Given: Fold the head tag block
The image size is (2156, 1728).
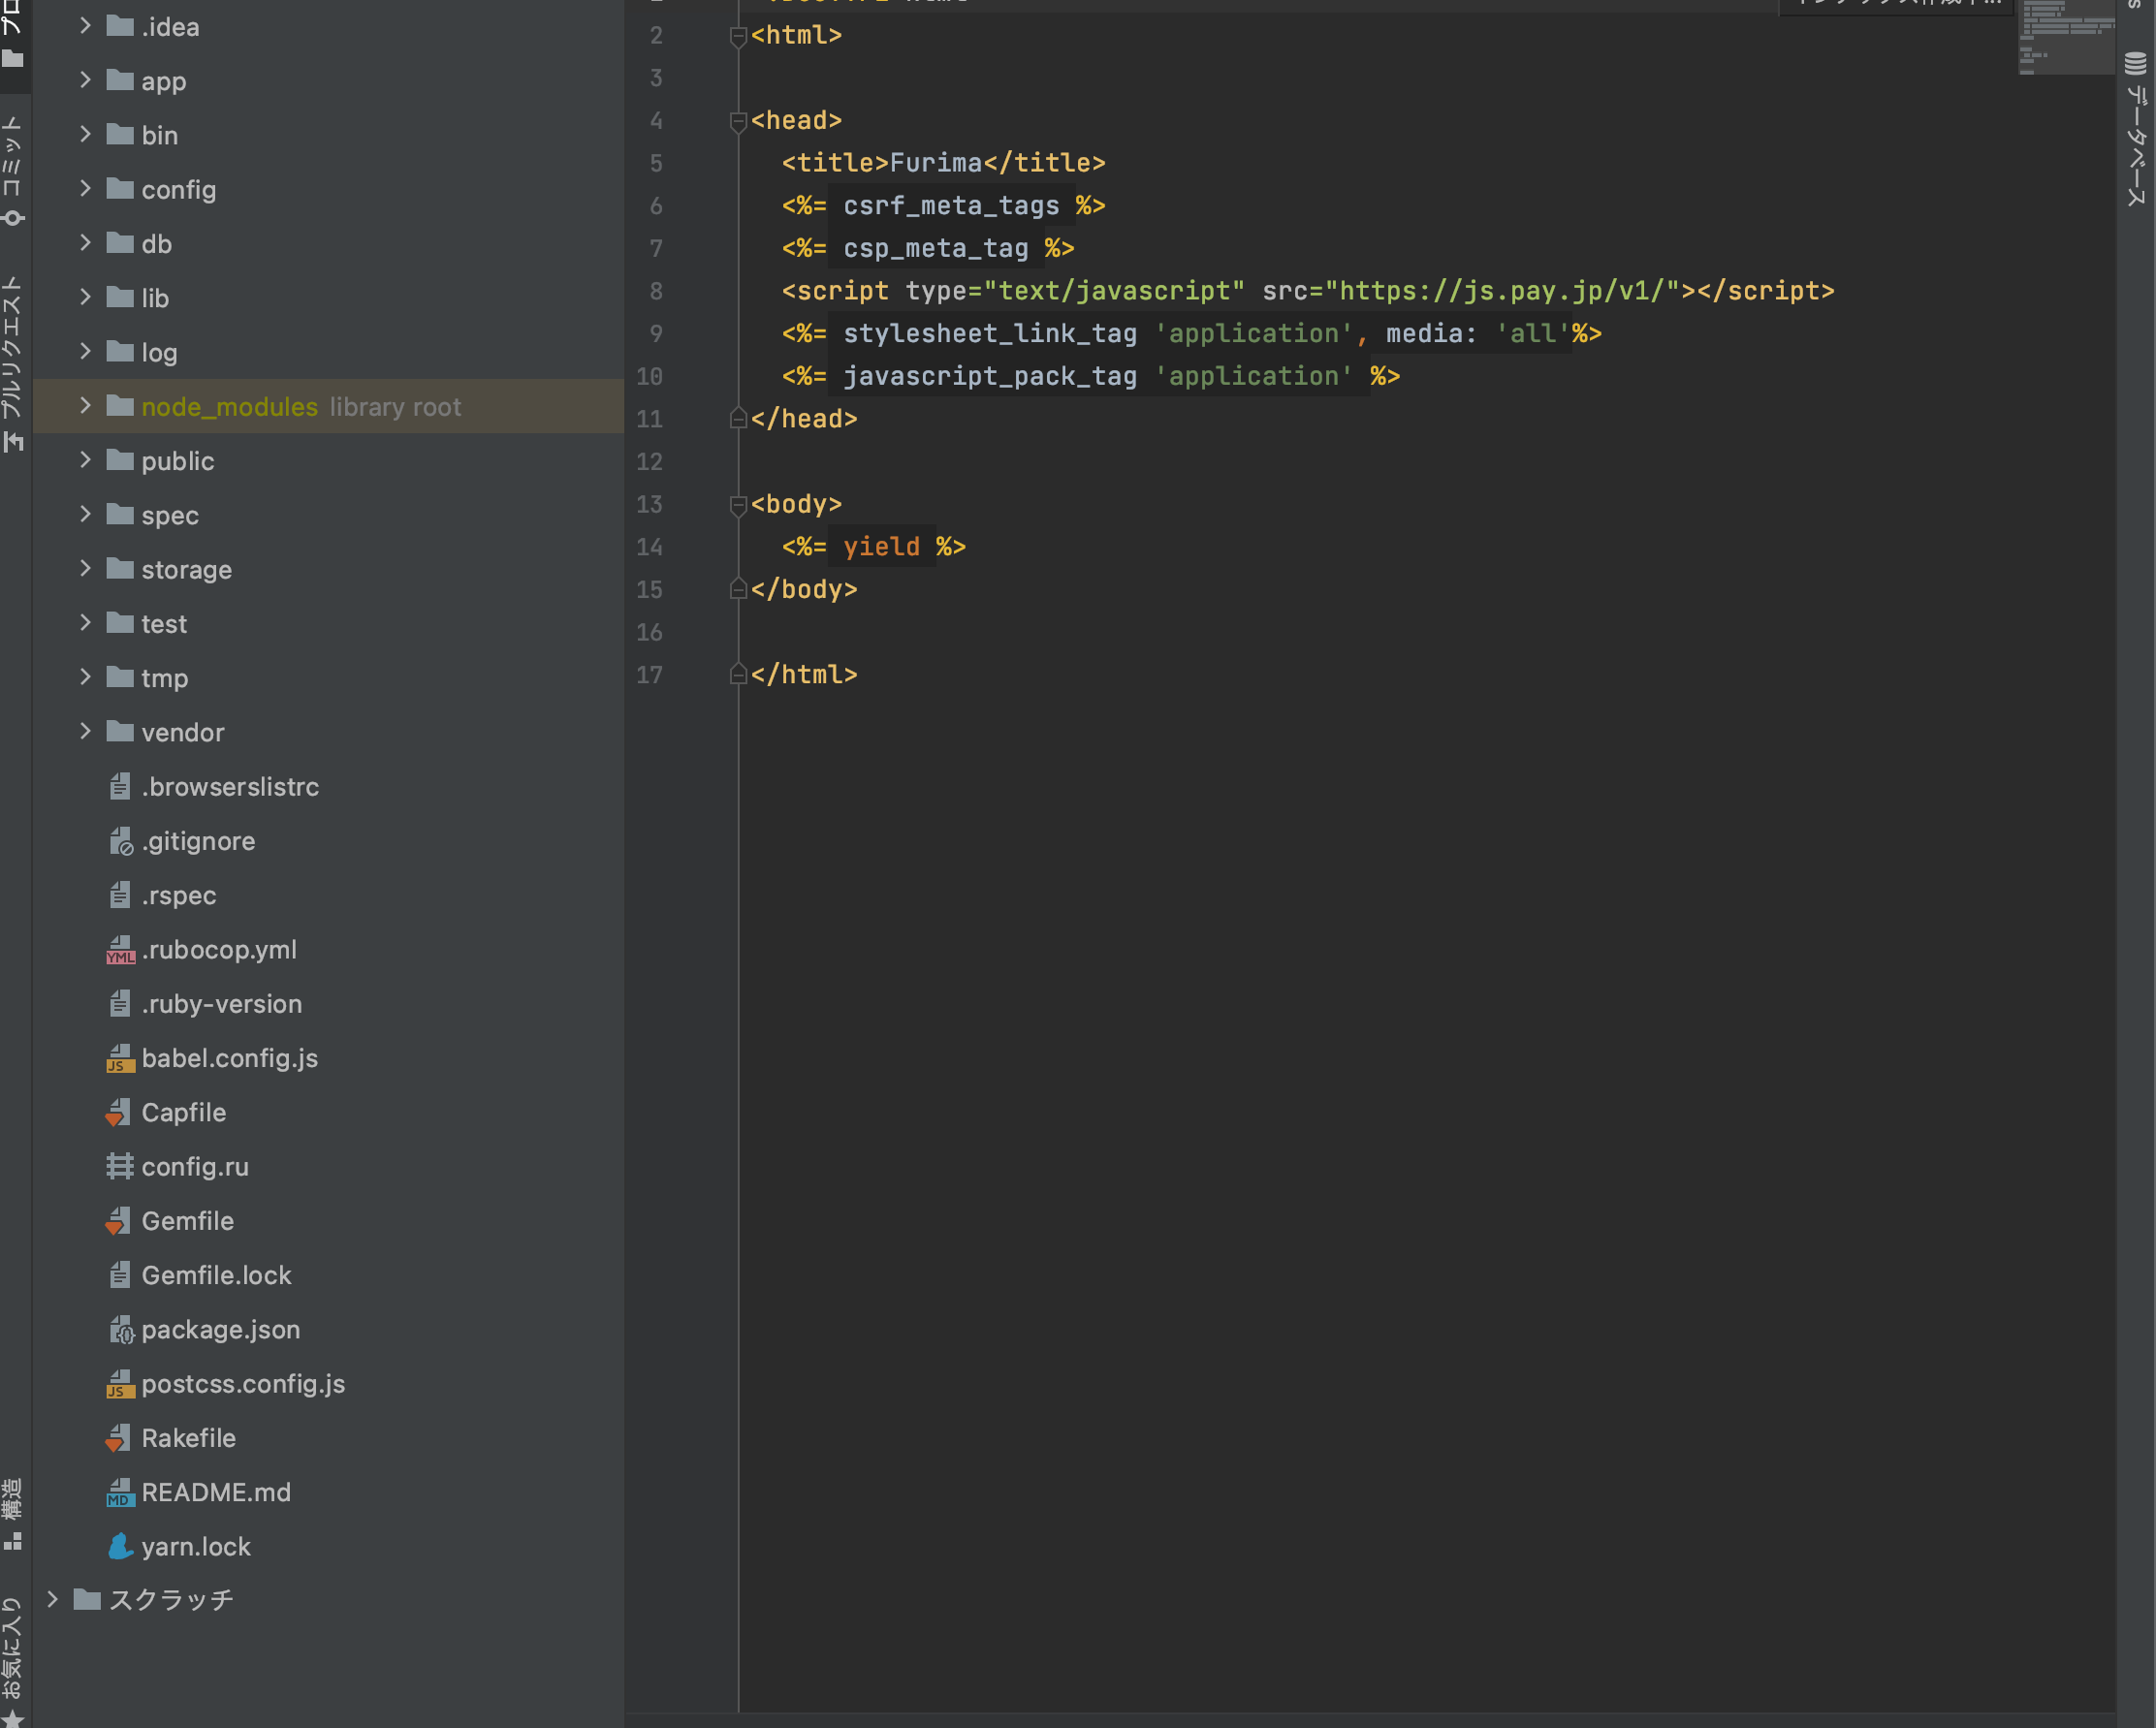Looking at the screenshot, I should (738, 121).
